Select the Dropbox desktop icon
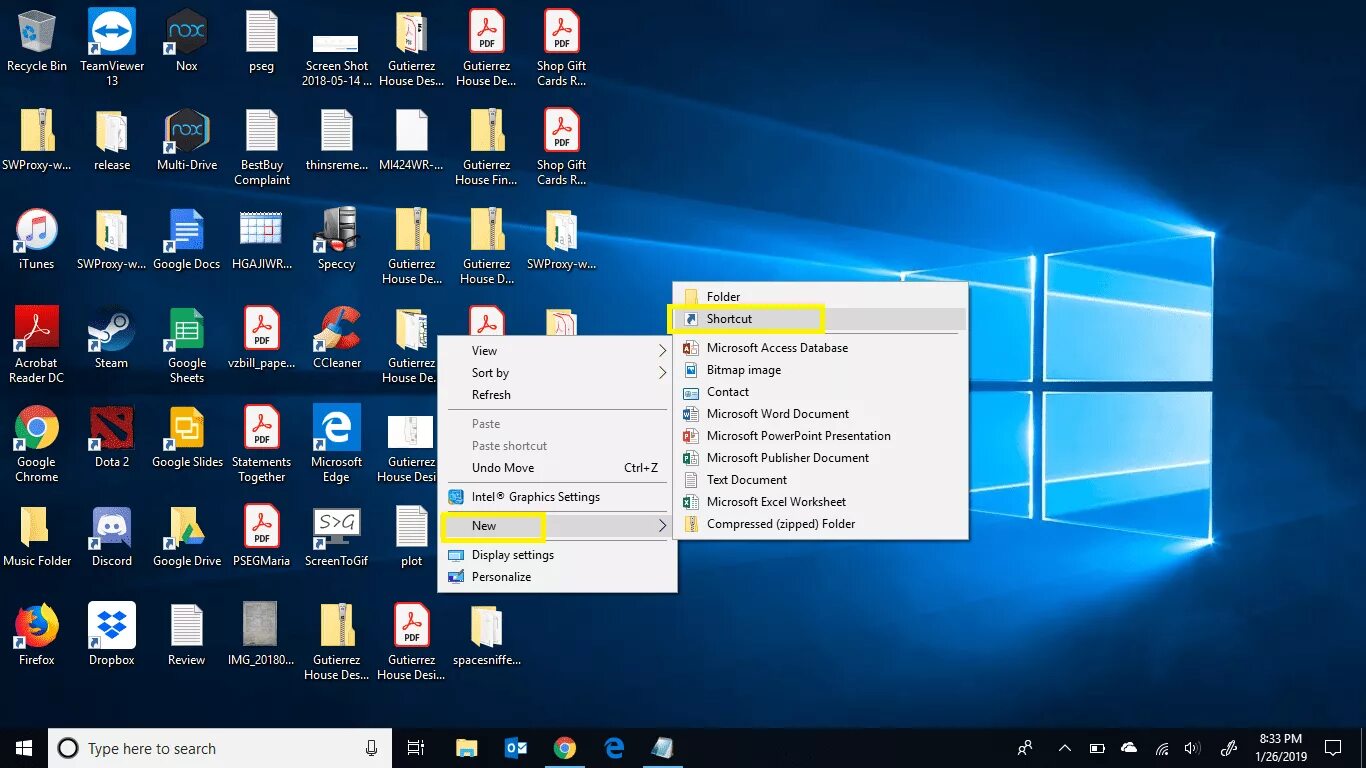This screenshot has width=1366, height=768. [112, 635]
